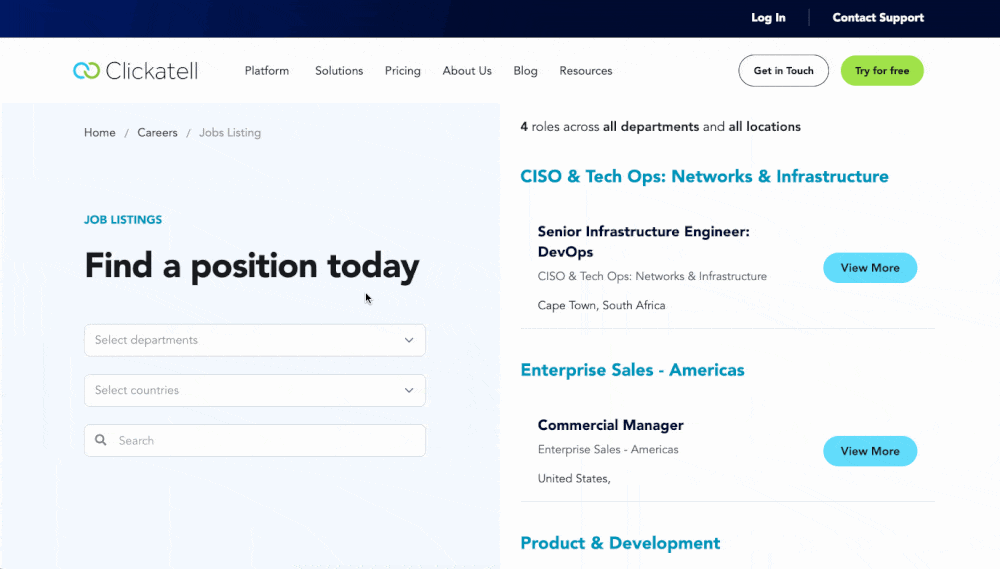Click the Enterprise Sales - Americas heading
The width and height of the screenshot is (1000, 569).
(632, 370)
